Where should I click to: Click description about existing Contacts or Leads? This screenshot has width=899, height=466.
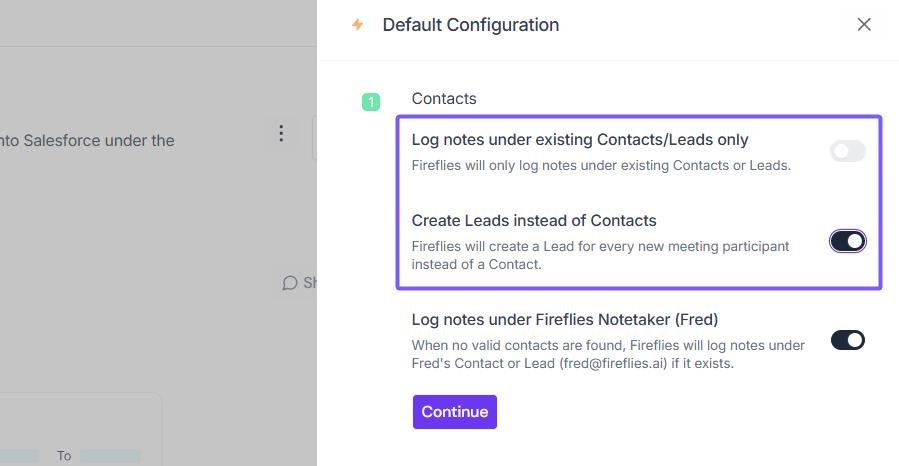600,165
